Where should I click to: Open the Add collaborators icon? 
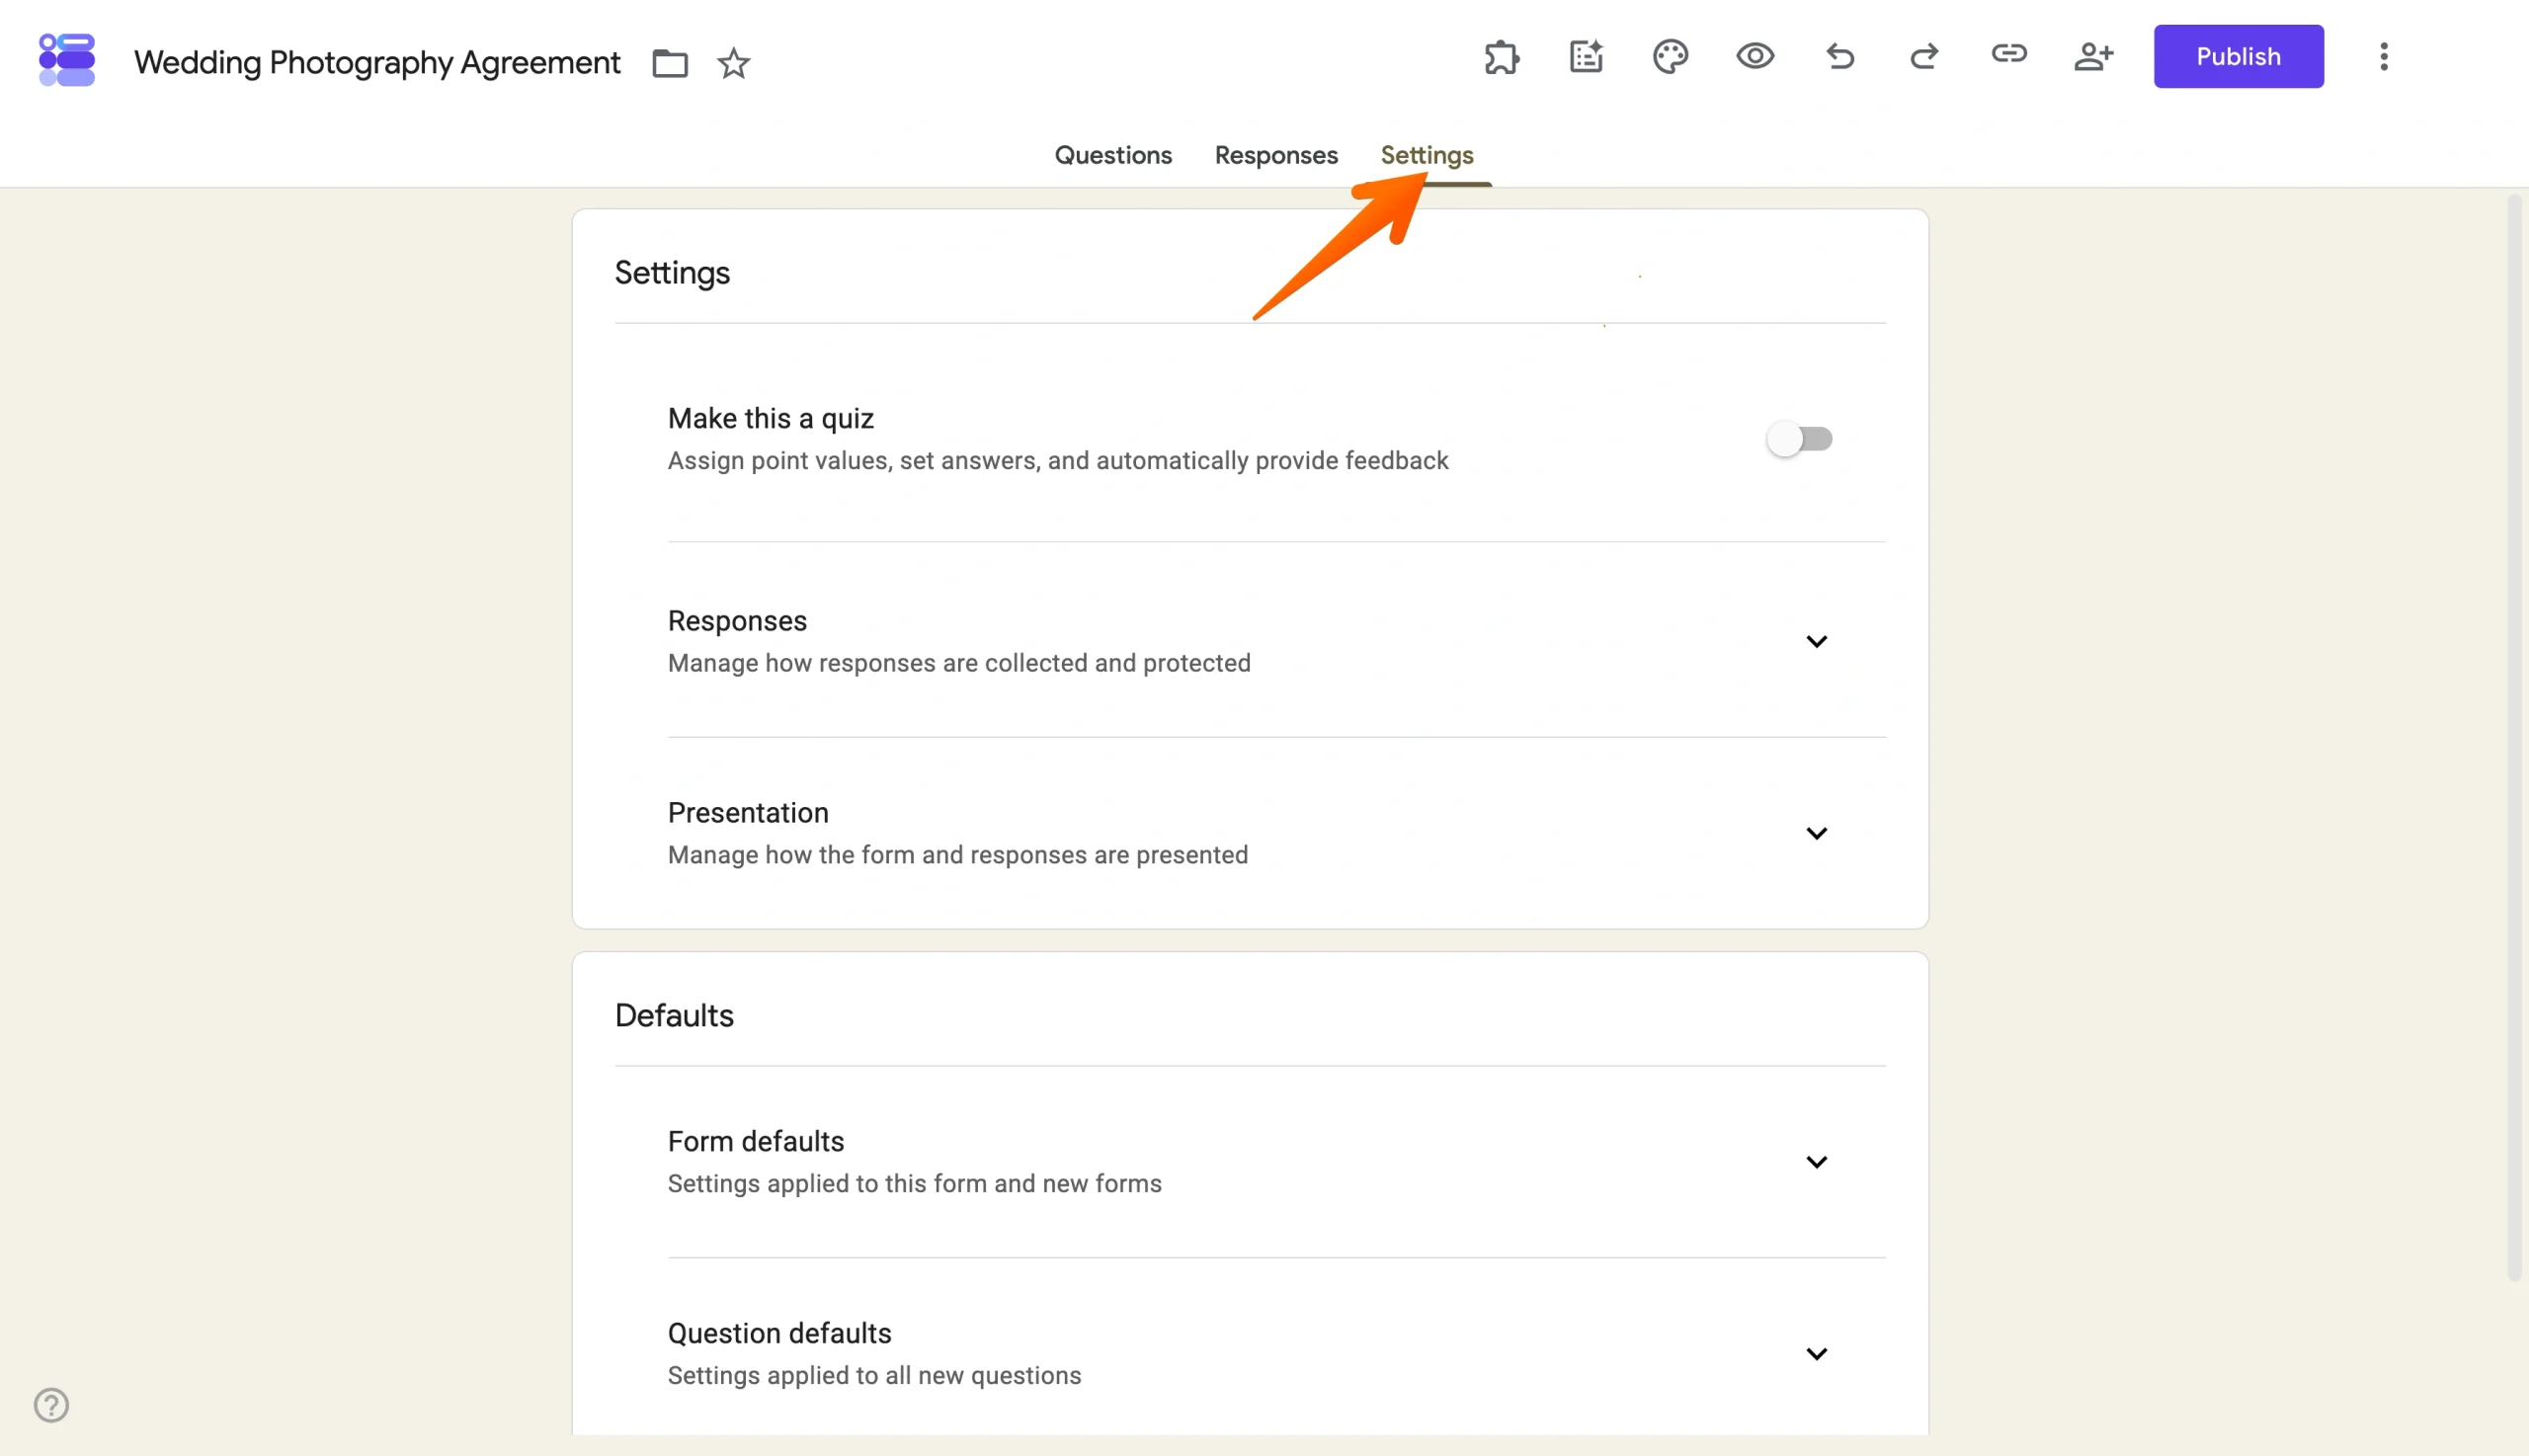[x=2093, y=57]
